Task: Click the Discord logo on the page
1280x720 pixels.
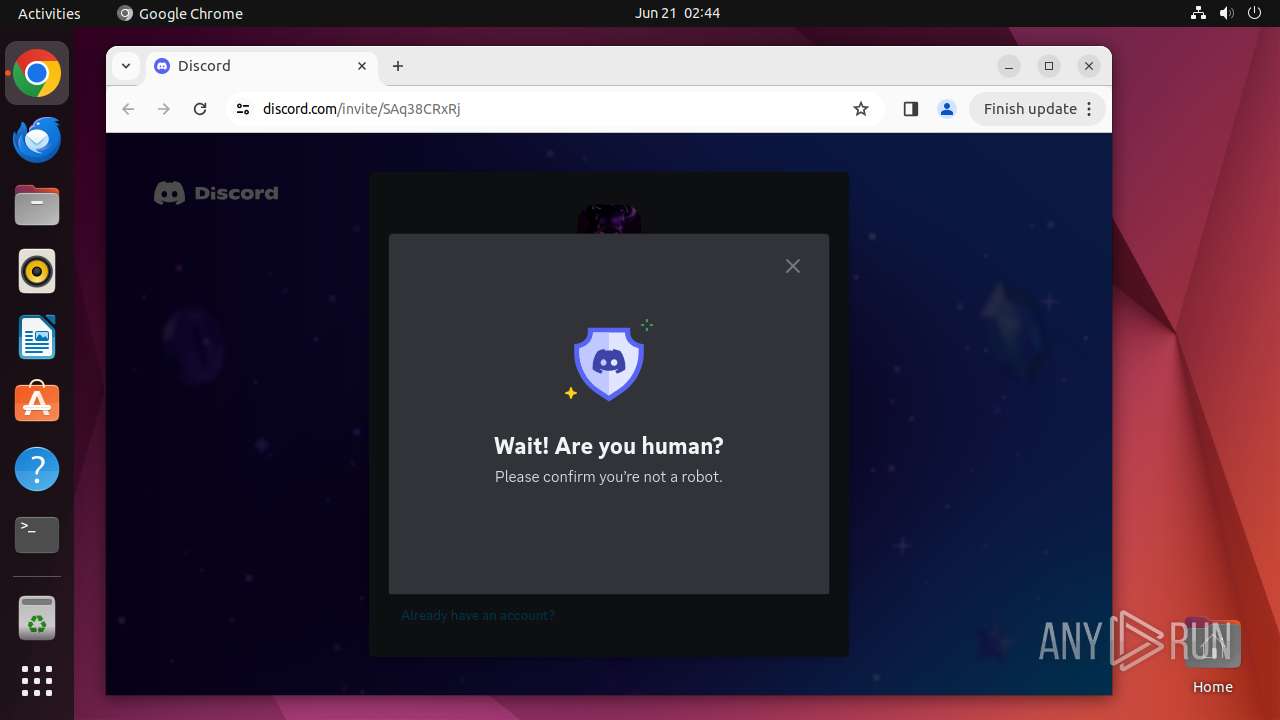Action: [216, 193]
